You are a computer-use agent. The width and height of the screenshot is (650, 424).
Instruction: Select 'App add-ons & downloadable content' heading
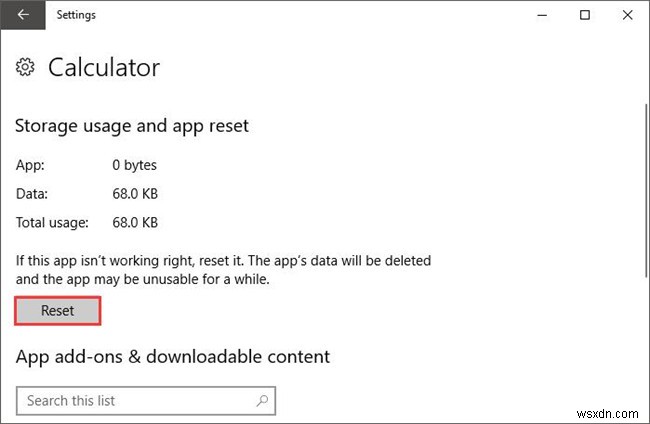(173, 356)
